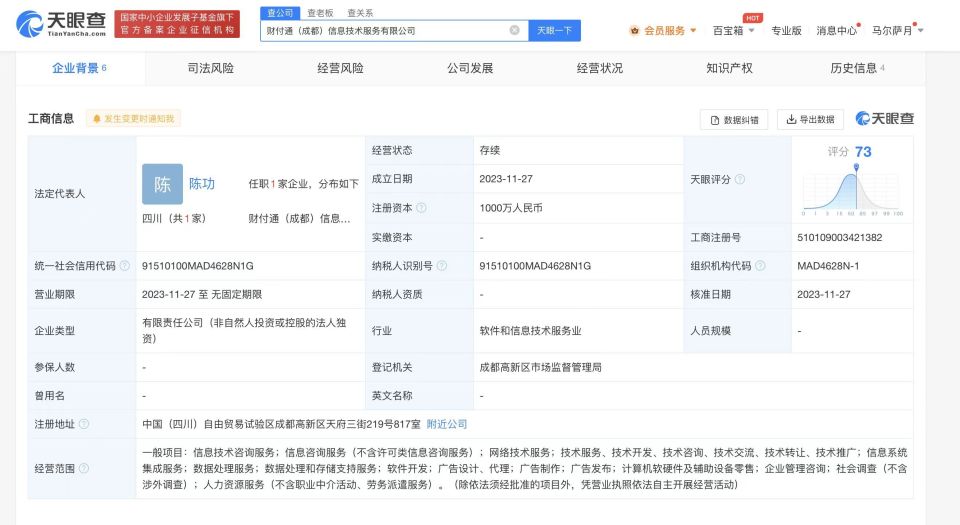Click the 天眼评分 score distribution chart
The image size is (960, 525).
852,191
